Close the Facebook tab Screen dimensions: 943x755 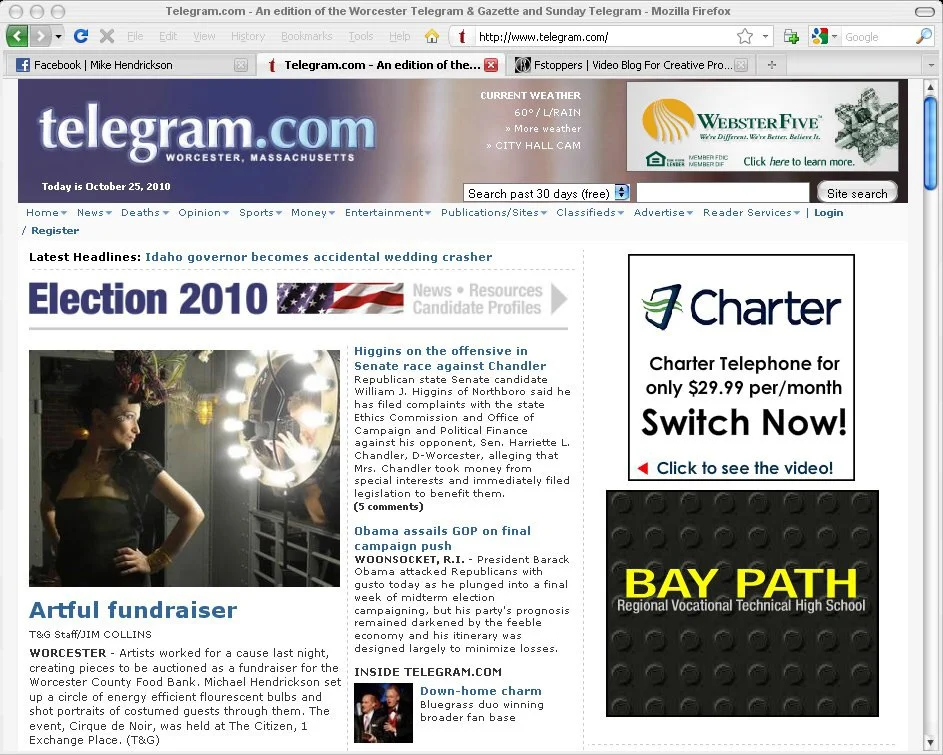241,65
